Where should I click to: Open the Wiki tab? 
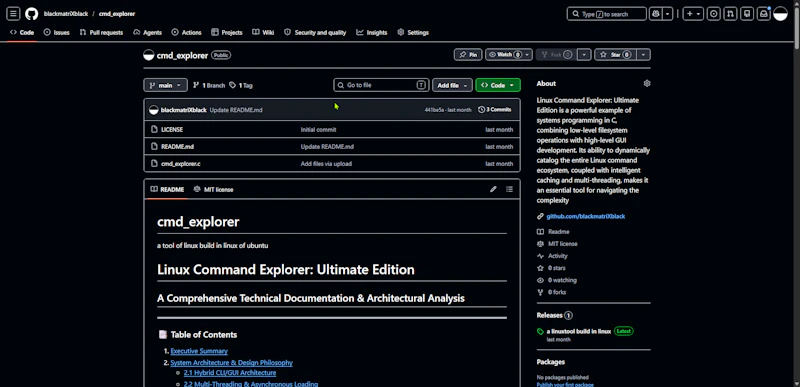coord(263,33)
